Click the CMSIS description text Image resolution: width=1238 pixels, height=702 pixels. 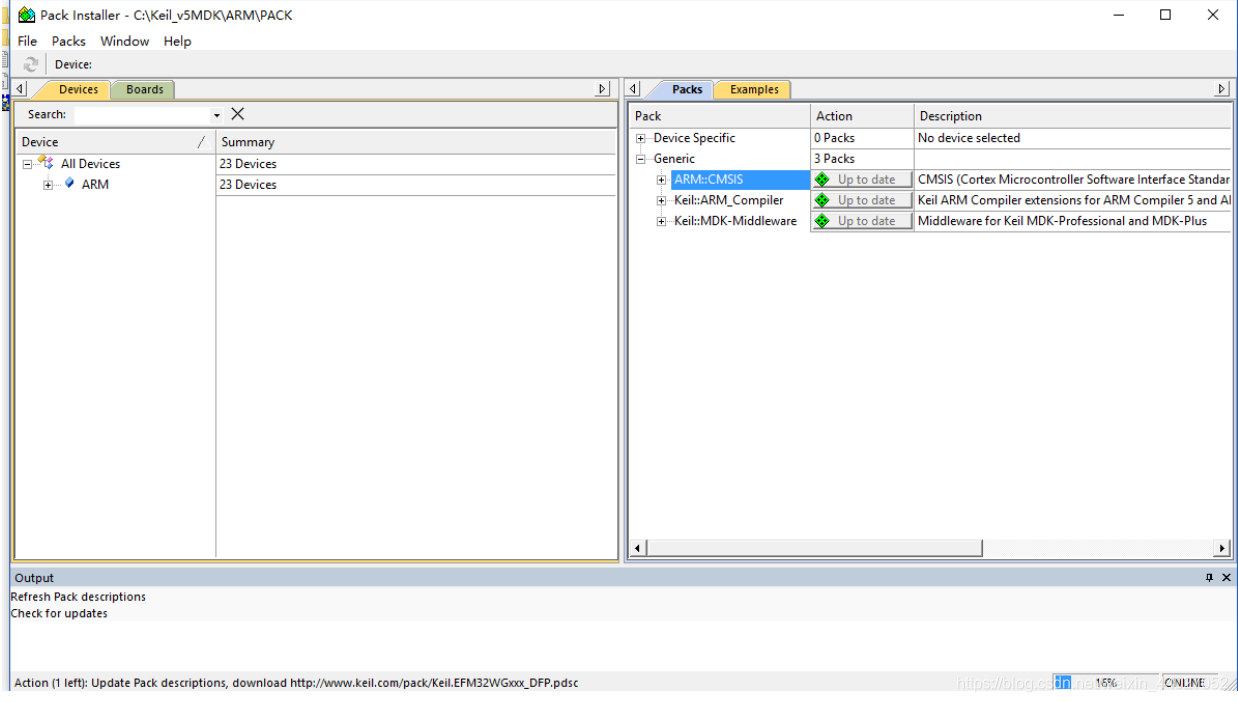[x=1074, y=180]
